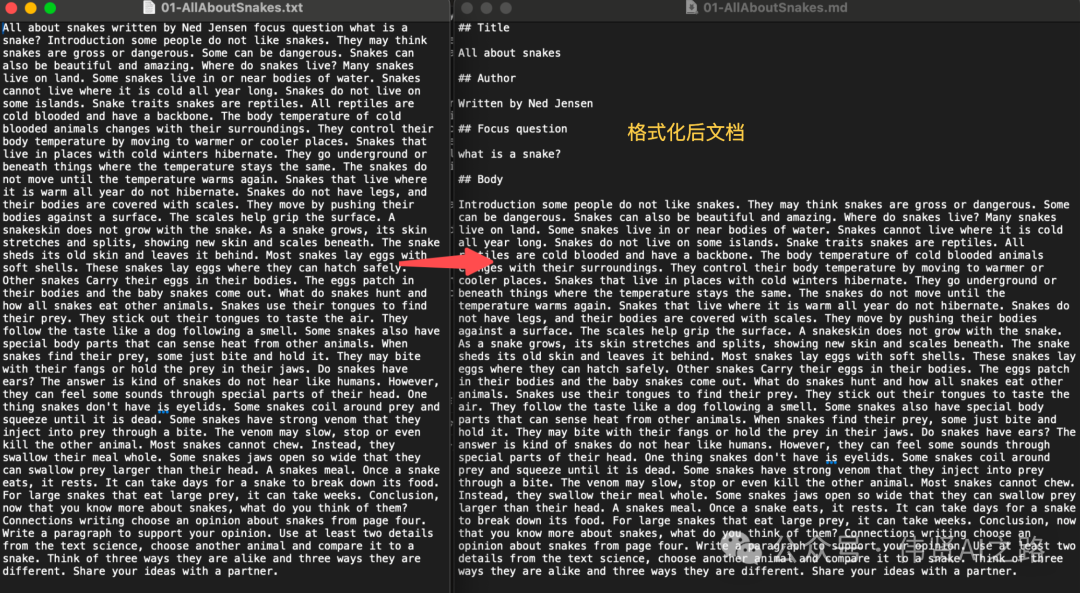The image size is (1080, 593).
Task: Click the 01-AllAboutSnakes.txt window title text
Action: (x=231, y=8)
